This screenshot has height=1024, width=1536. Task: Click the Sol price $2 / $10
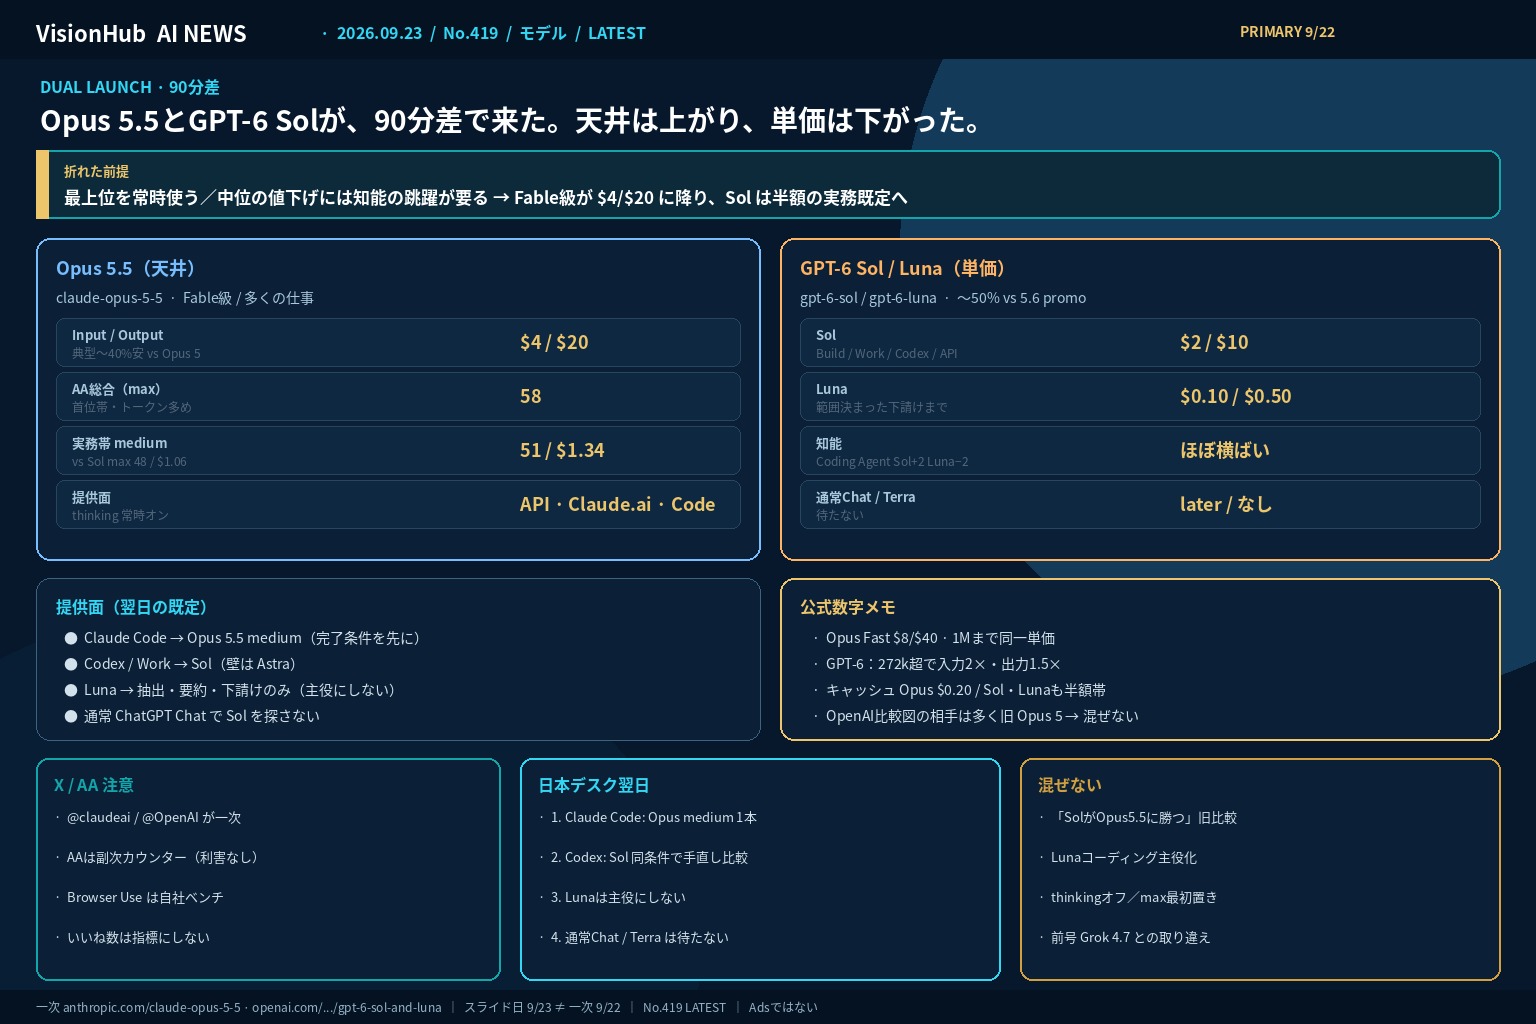coord(1214,342)
